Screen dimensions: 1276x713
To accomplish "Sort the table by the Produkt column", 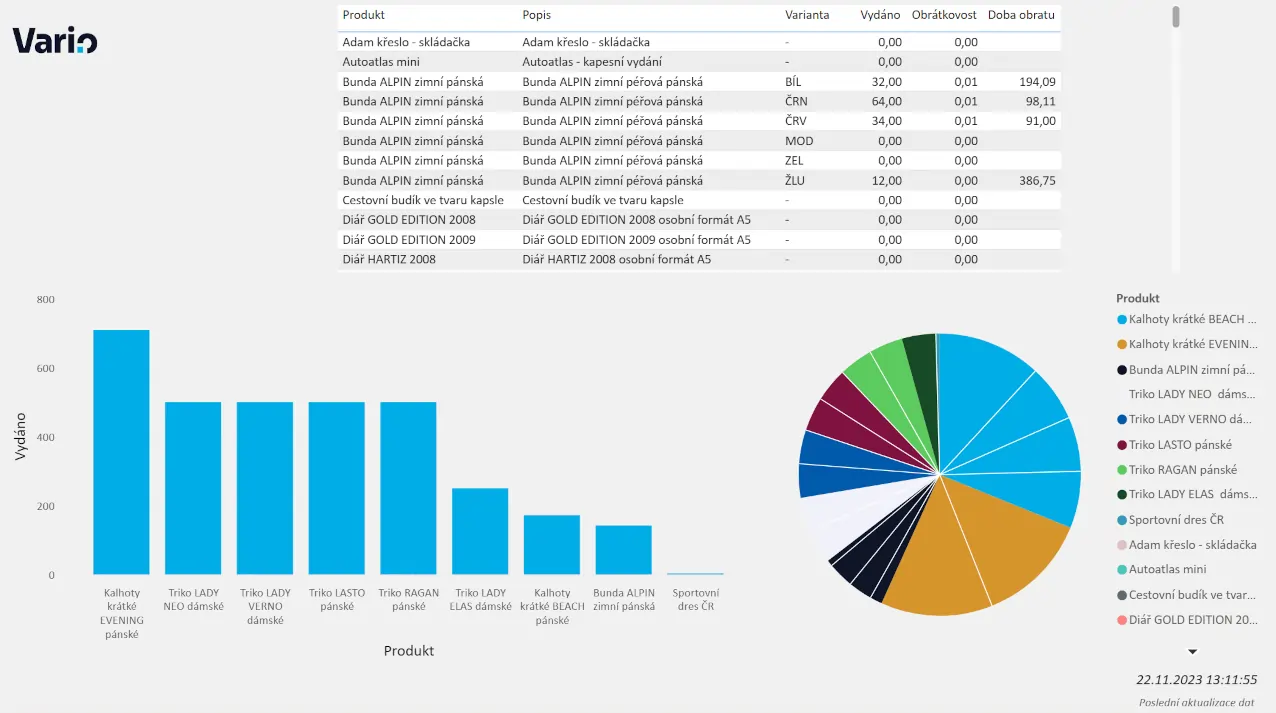I will [x=364, y=16].
